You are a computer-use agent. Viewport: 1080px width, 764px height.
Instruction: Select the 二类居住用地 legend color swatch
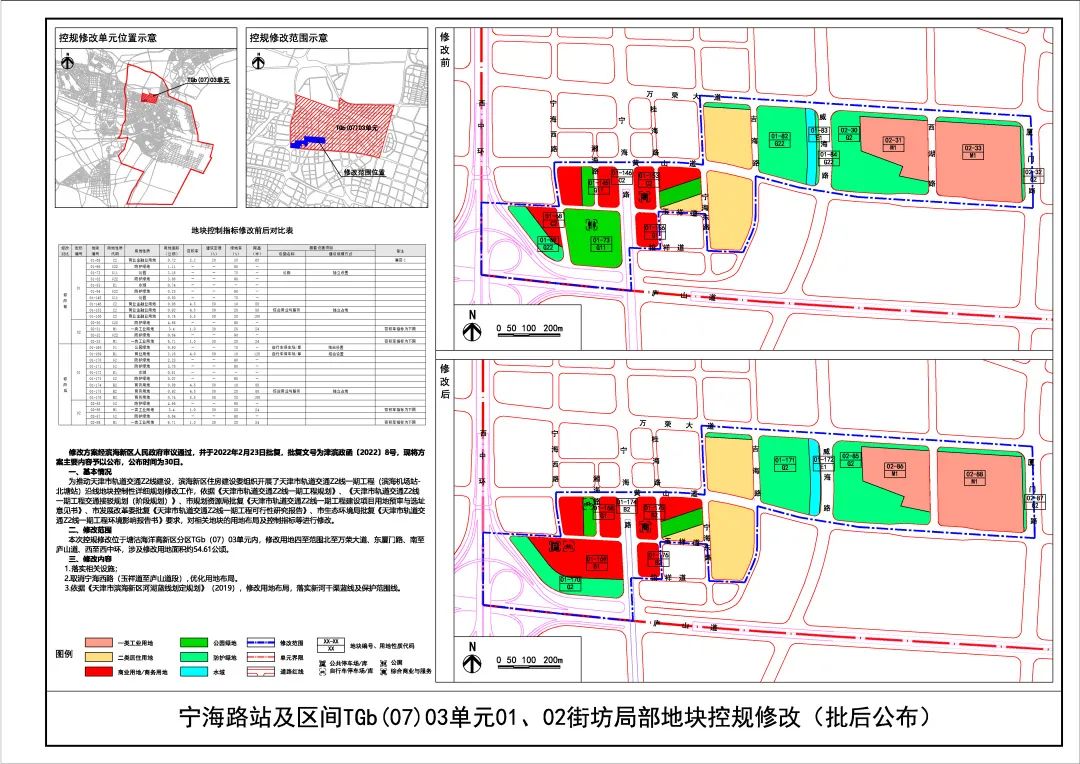click(99, 657)
